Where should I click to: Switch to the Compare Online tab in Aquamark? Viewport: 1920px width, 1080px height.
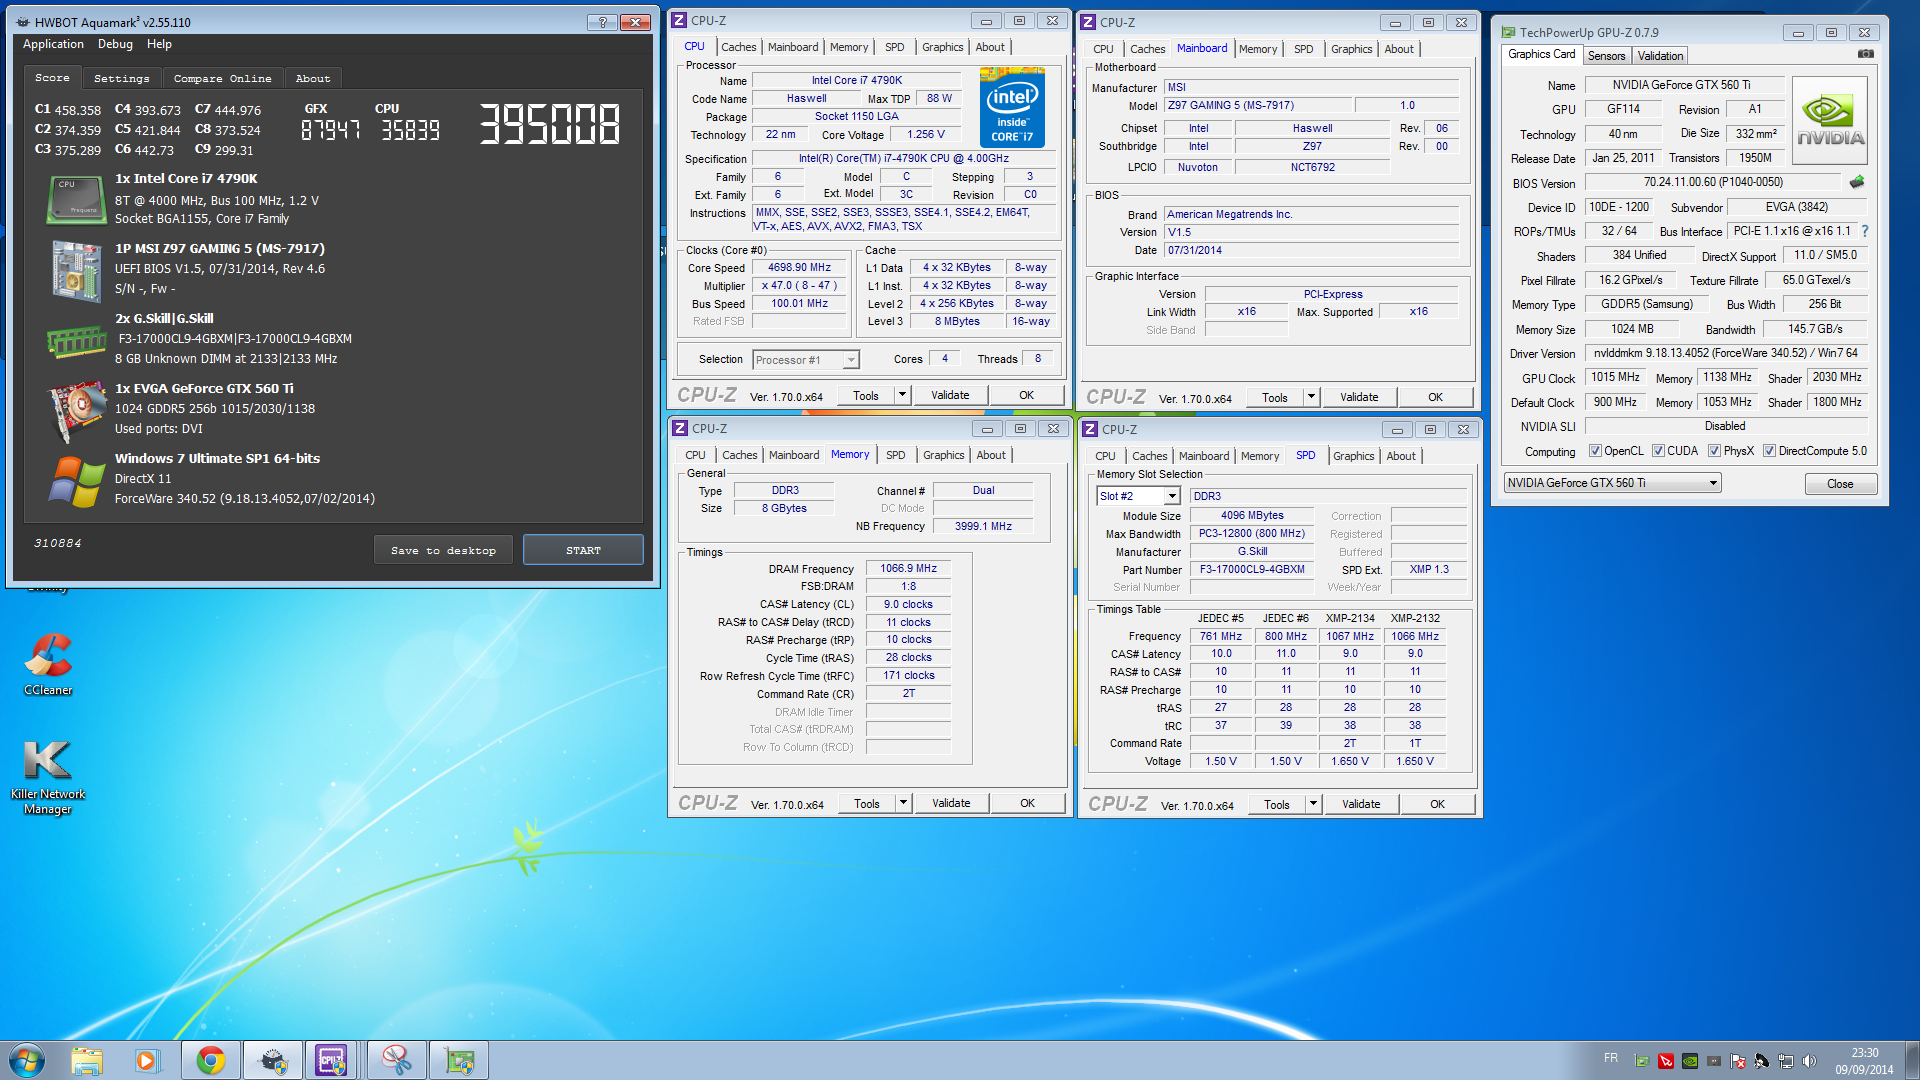(222, 78)
